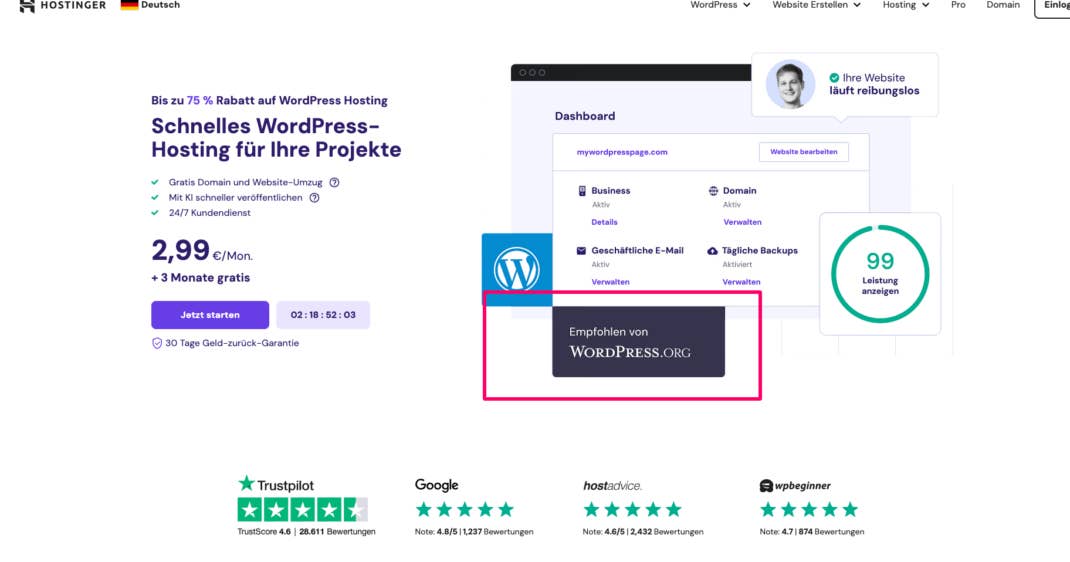
Task: Click the Website bearbeiten button
Action: [x=803, y=152]
